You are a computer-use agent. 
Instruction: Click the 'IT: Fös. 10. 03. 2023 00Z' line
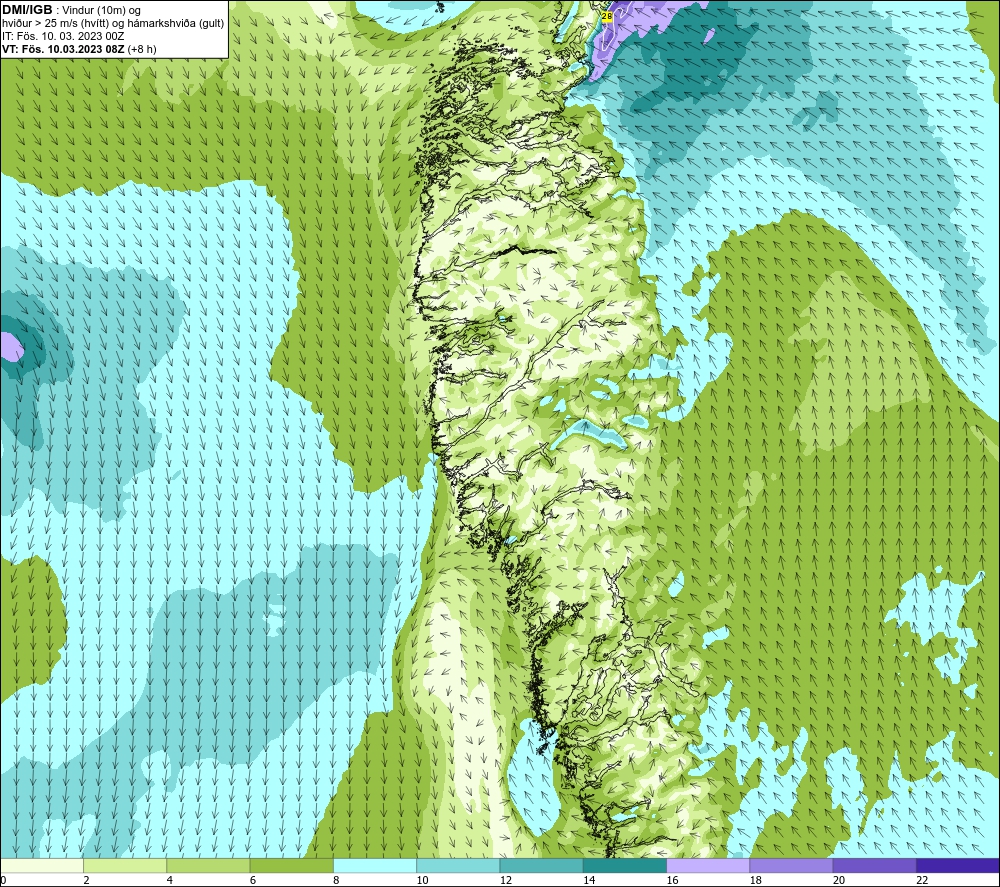[63, 36]
